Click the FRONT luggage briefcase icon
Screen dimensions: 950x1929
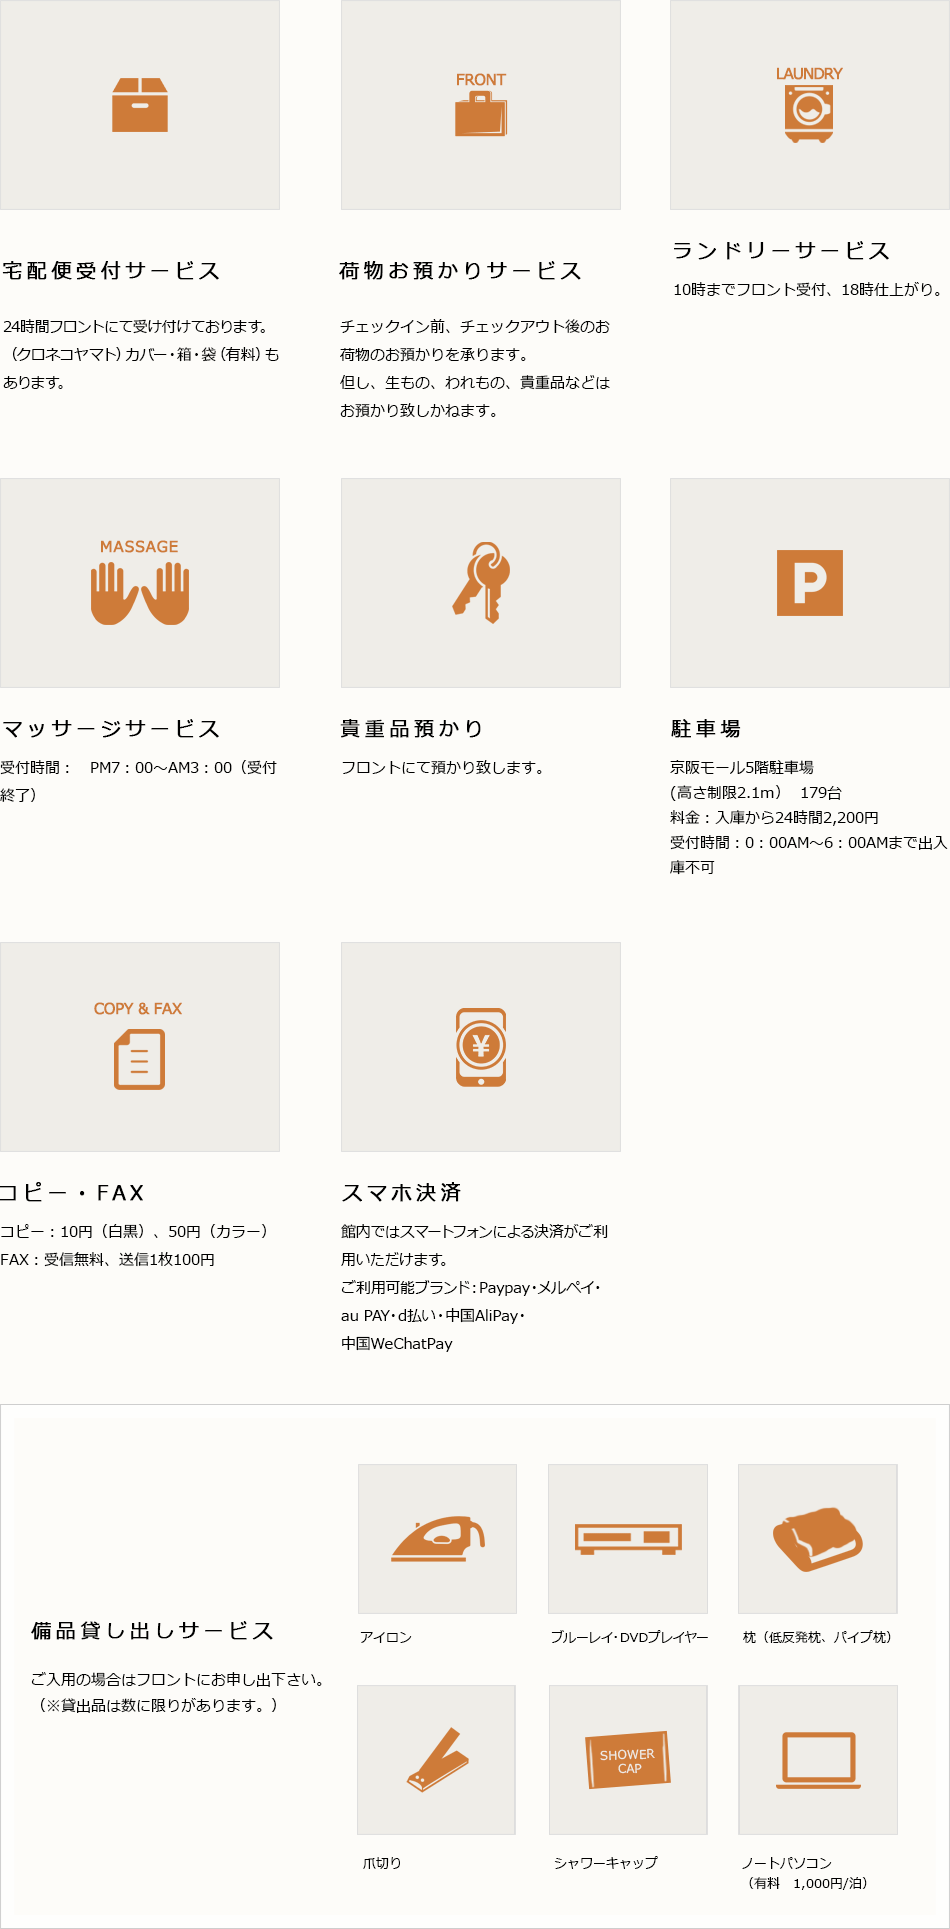(x=481, y=113)
